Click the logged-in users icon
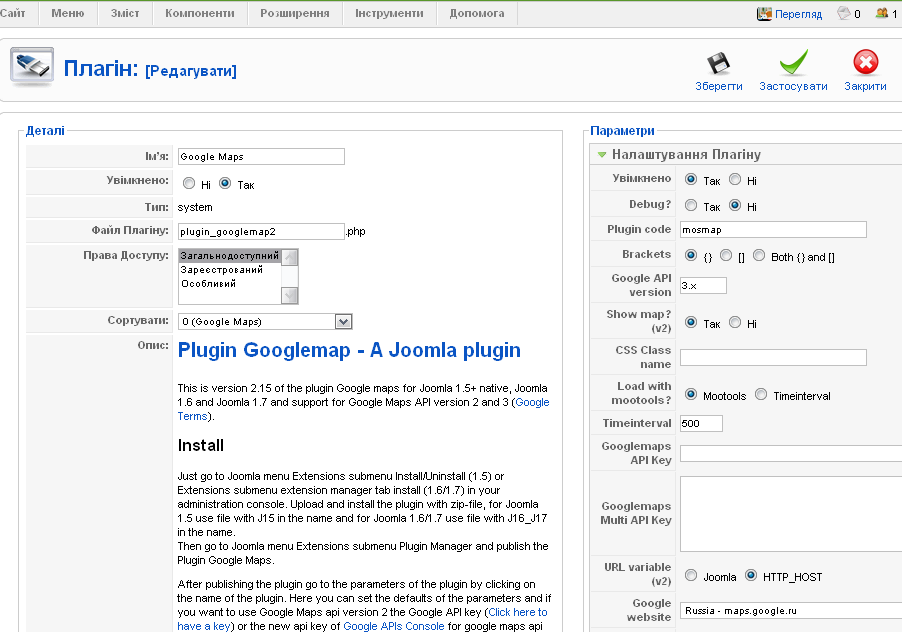The width and height of the screenshot is (902, 632). click(x=881, y=13)
